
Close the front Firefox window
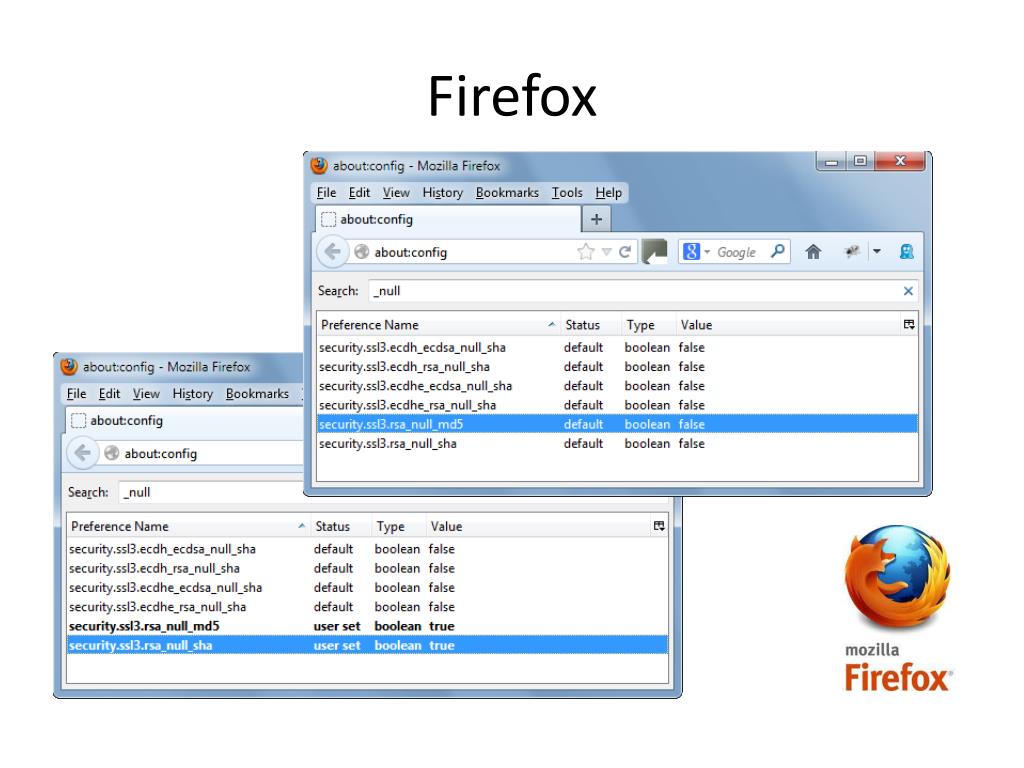point(900,161)
